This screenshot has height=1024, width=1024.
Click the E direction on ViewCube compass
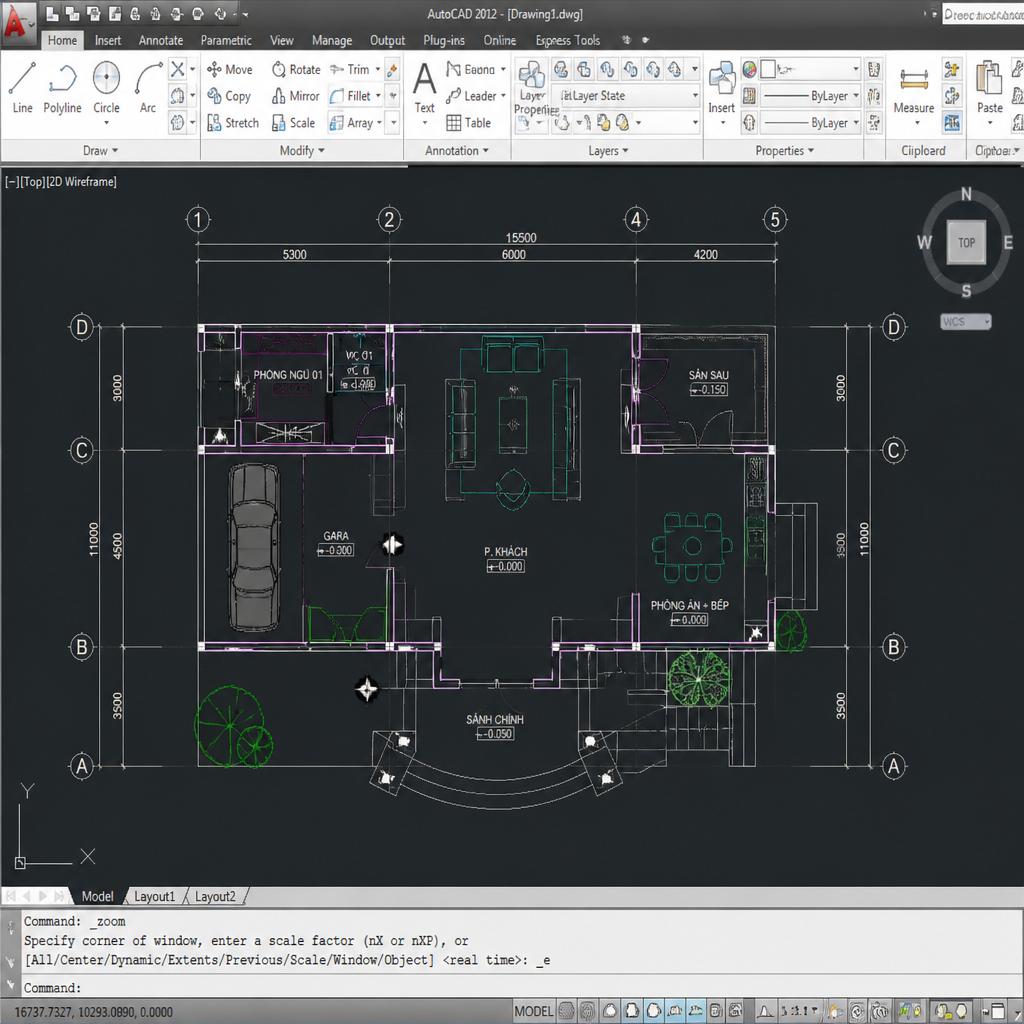1008,243
